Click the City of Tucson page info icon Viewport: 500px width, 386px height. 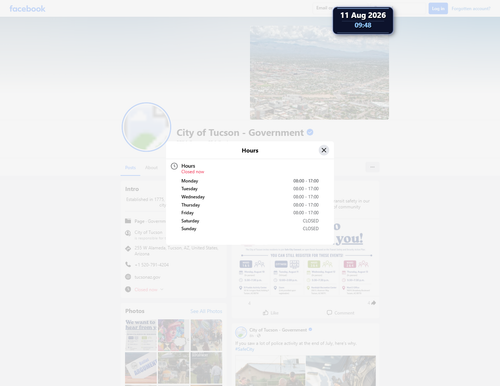click(x=128, y=233)
